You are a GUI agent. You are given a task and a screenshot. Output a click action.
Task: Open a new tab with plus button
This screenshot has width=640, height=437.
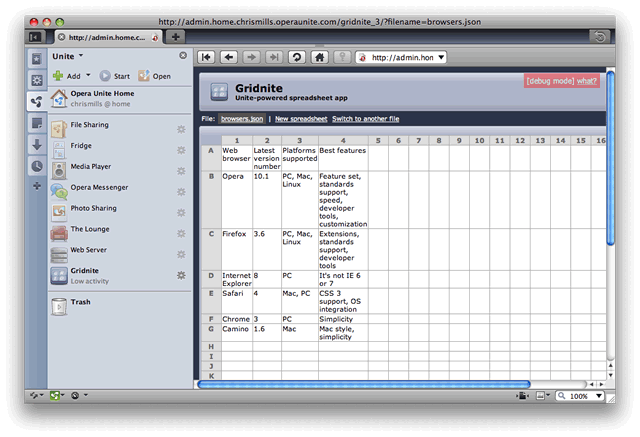tap(176, 37)
